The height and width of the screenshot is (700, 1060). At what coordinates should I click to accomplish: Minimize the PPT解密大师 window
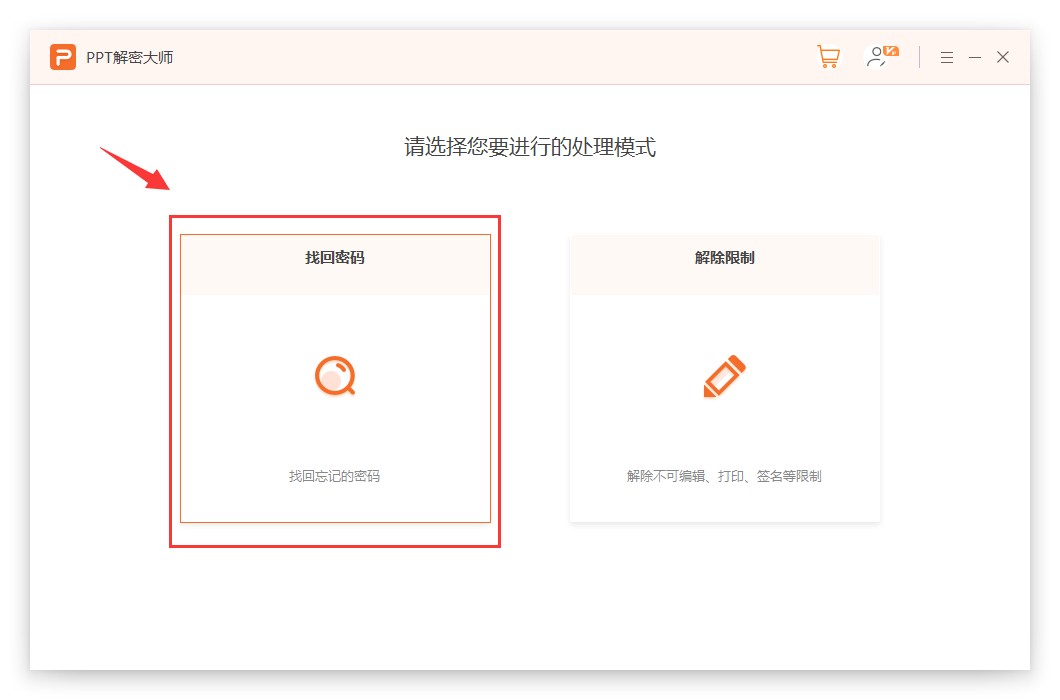975,57
